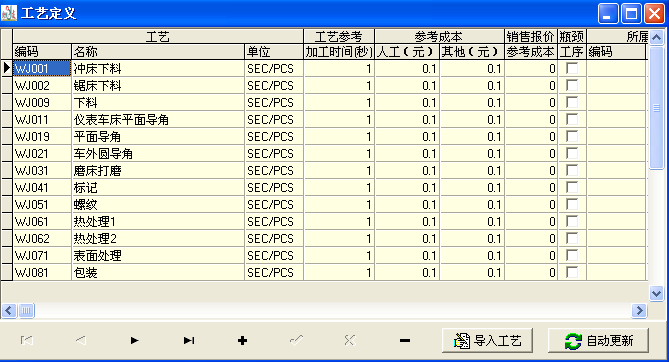Click the WJ019 code cell
This screenshot has height=362, width=669.
(x=42, y=137)
